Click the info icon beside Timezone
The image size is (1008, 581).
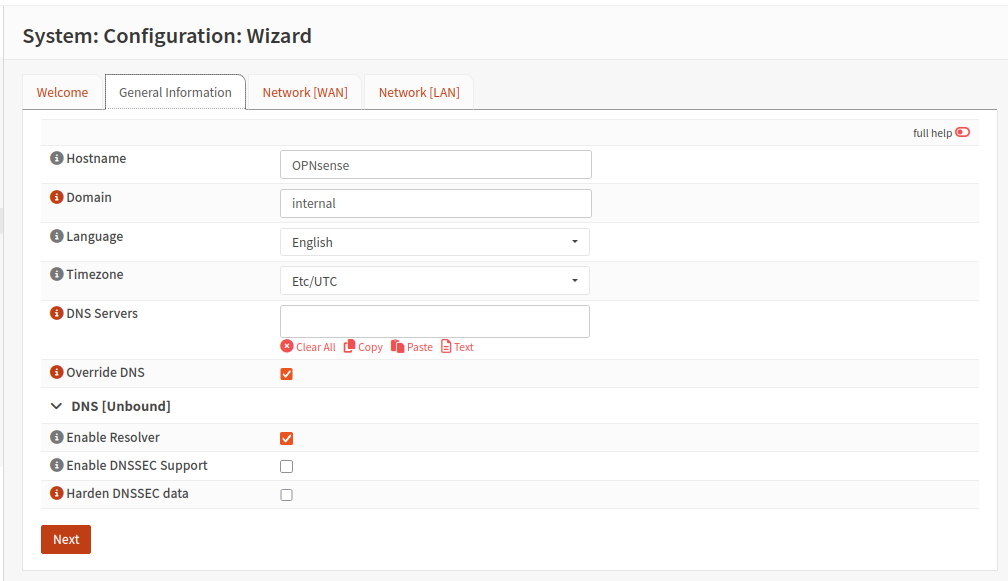click(x=57, y=275)
